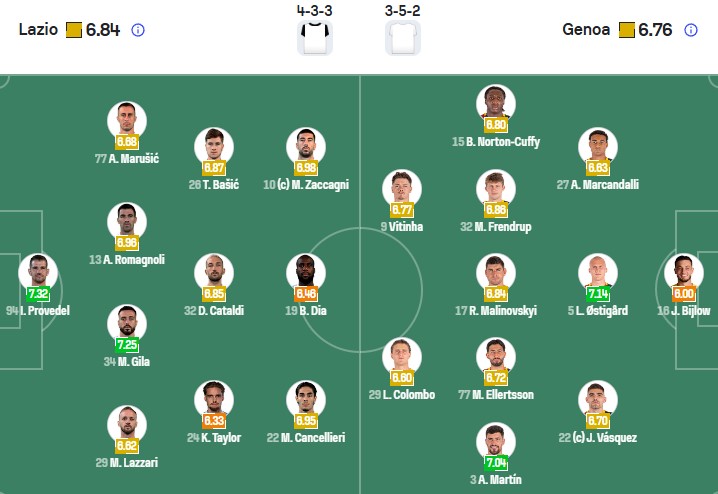Open B. Dia's player photo

(x=306, y=273)
